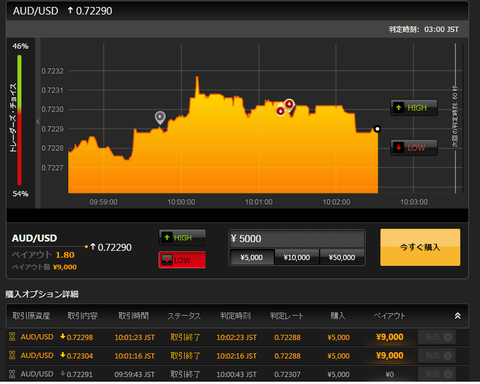Click the 取引時間 column header
Viewport: 480px width, 384px height.
[x=134, y=316]
